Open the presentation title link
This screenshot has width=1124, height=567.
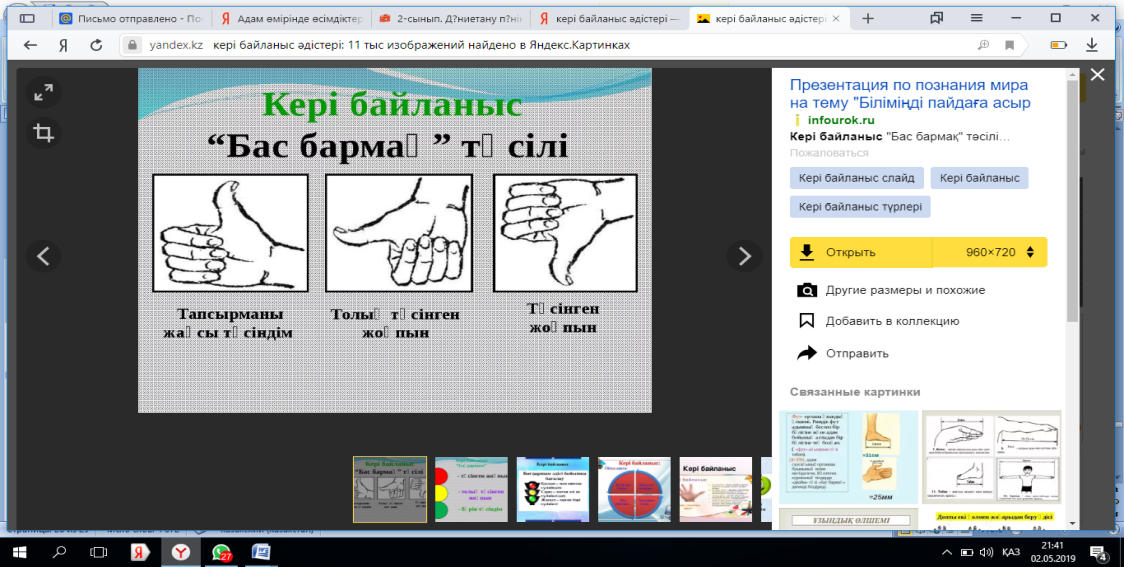point(910,94)
